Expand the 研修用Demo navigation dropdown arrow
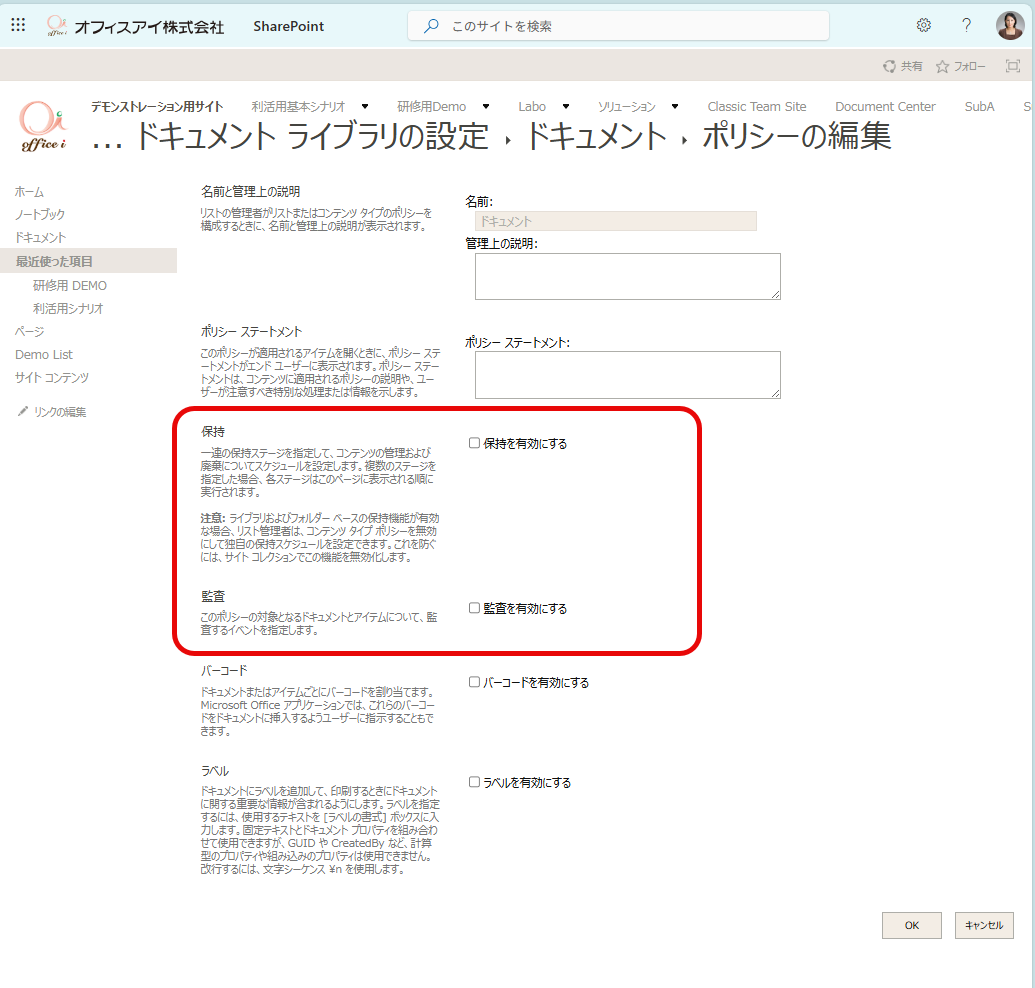Viewport: 1035px width, 988px height. [486, 107]
